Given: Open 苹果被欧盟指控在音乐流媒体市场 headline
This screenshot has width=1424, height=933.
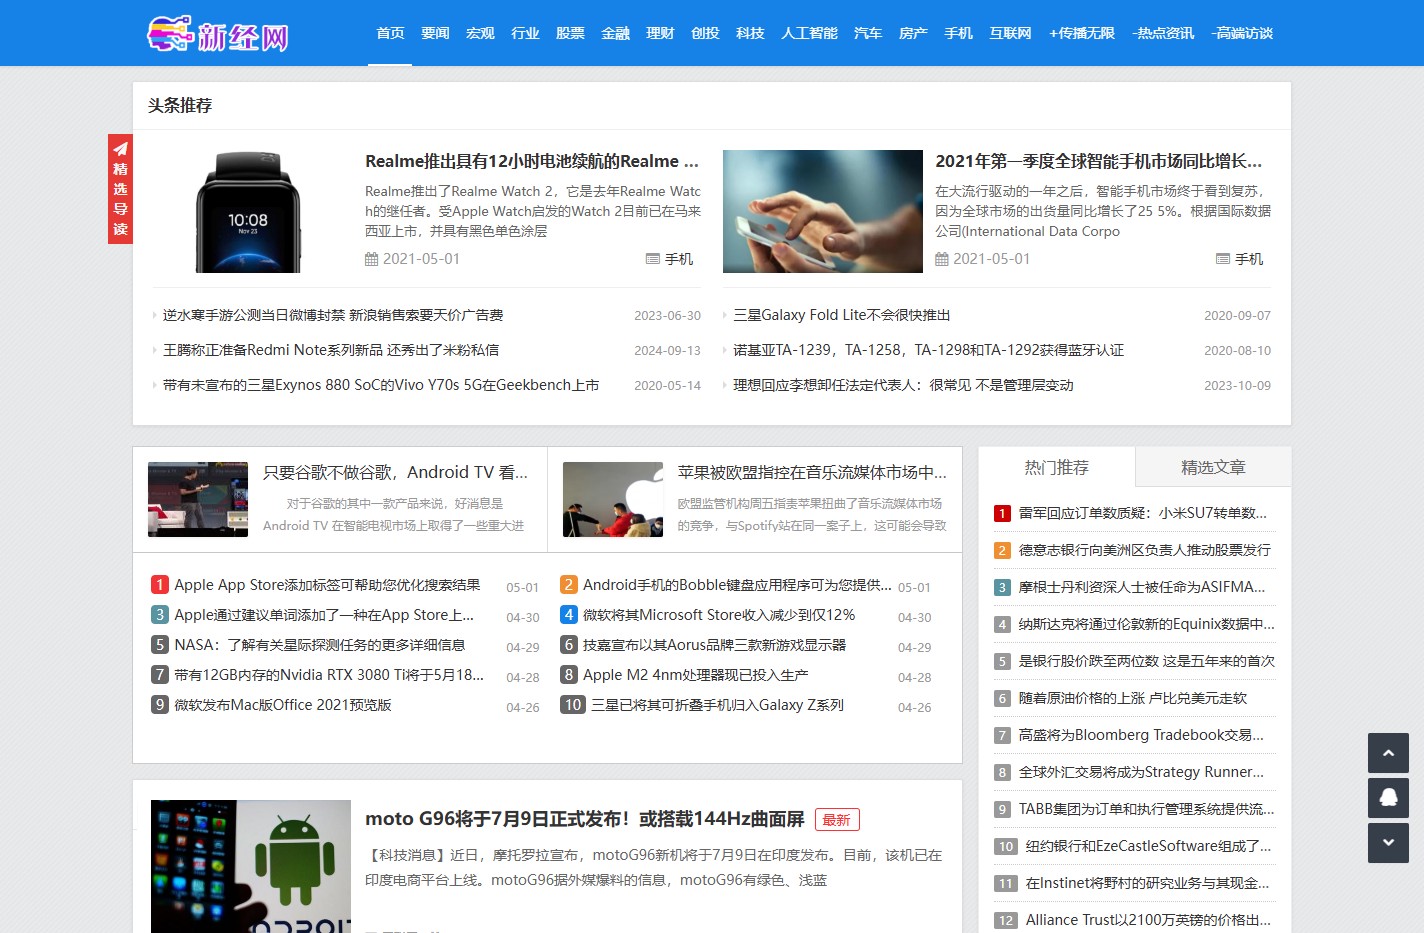Looking at the screenshot, I should (x=812, y=472).
